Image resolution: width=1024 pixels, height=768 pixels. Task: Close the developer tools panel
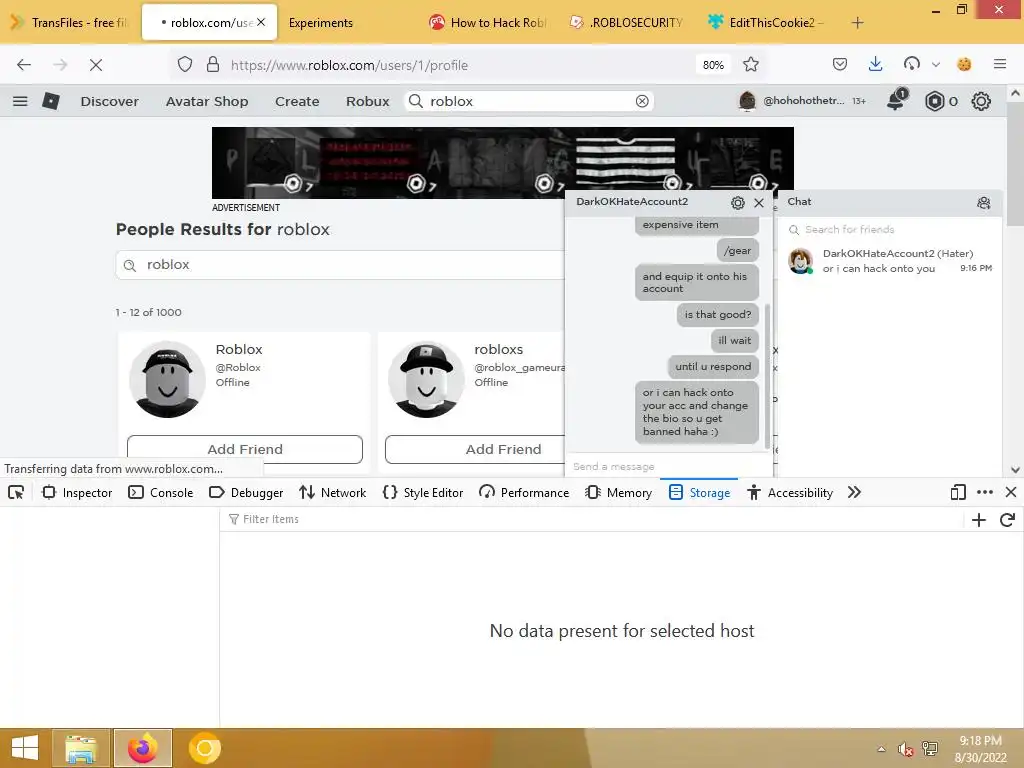tap(1011, 492)
